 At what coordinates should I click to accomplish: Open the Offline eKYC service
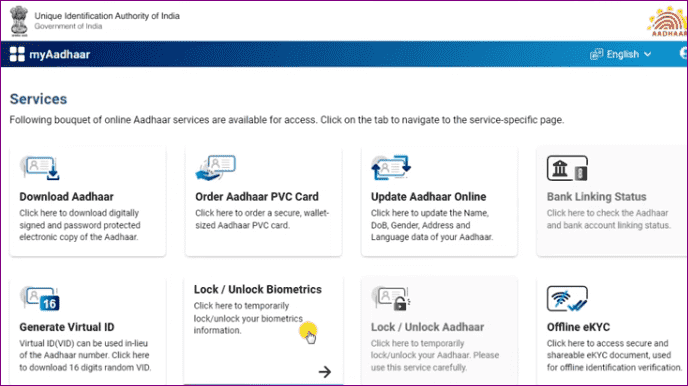(612, 331)
